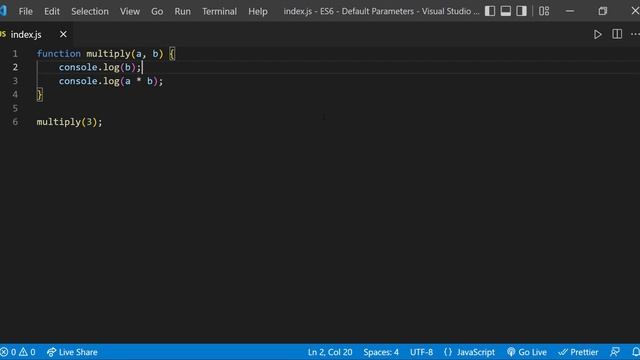Click line number 3 in the gutter
Image resolution: width=640 pixels, height=360 pixels.
coord(15,81)
